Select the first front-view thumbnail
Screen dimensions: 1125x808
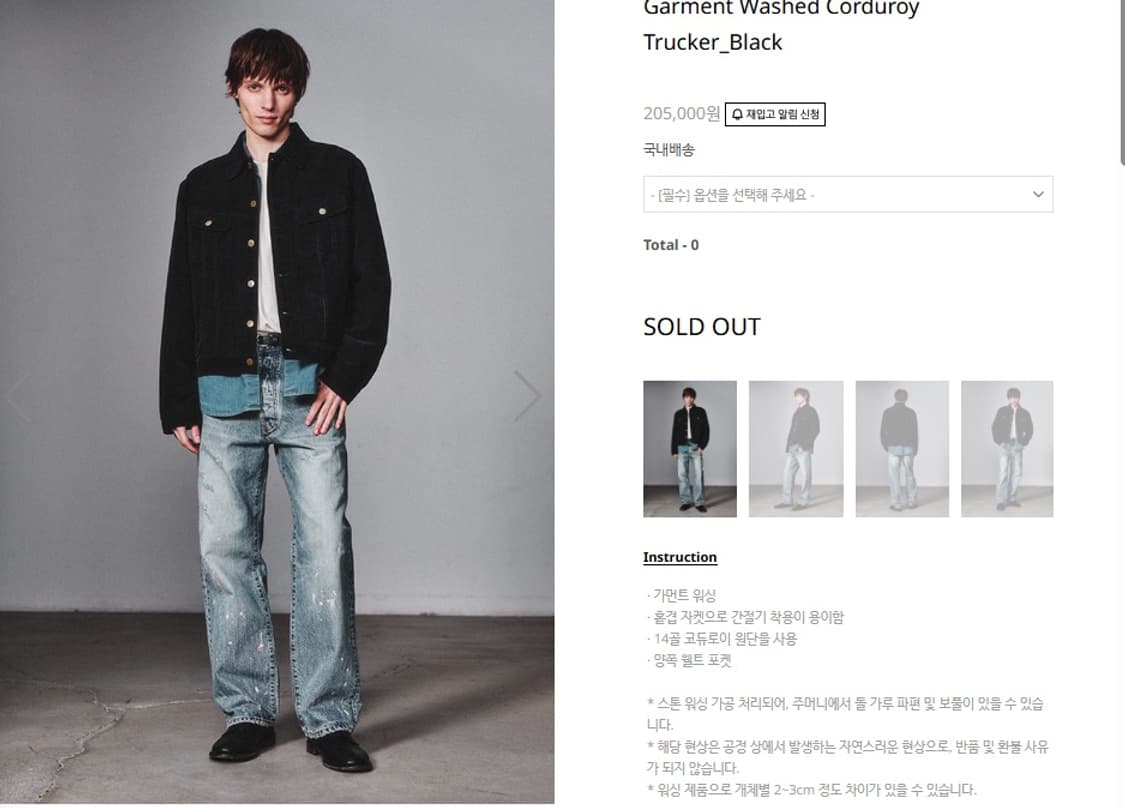(690, 448)
